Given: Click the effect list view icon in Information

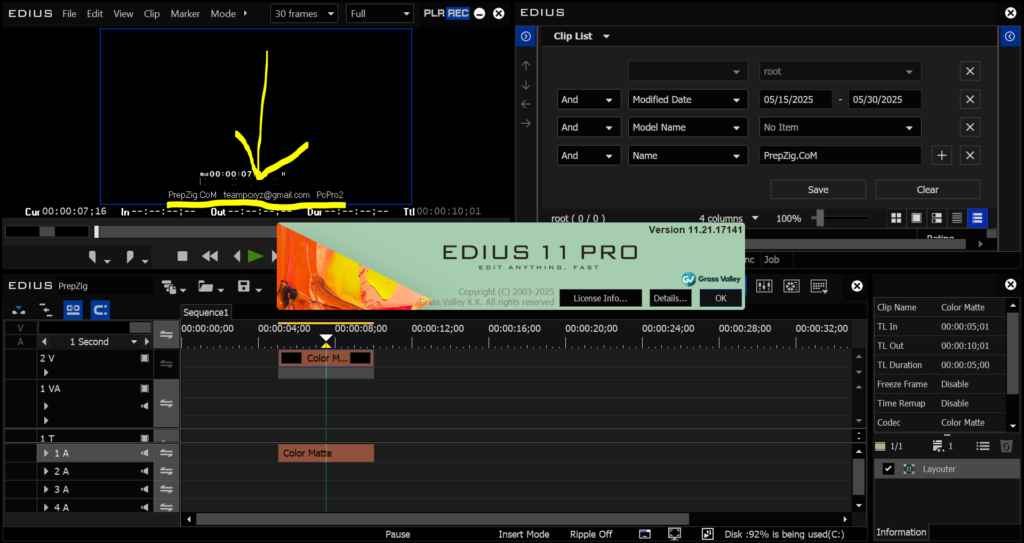Looking at the screenshot, I should (982, 446).
